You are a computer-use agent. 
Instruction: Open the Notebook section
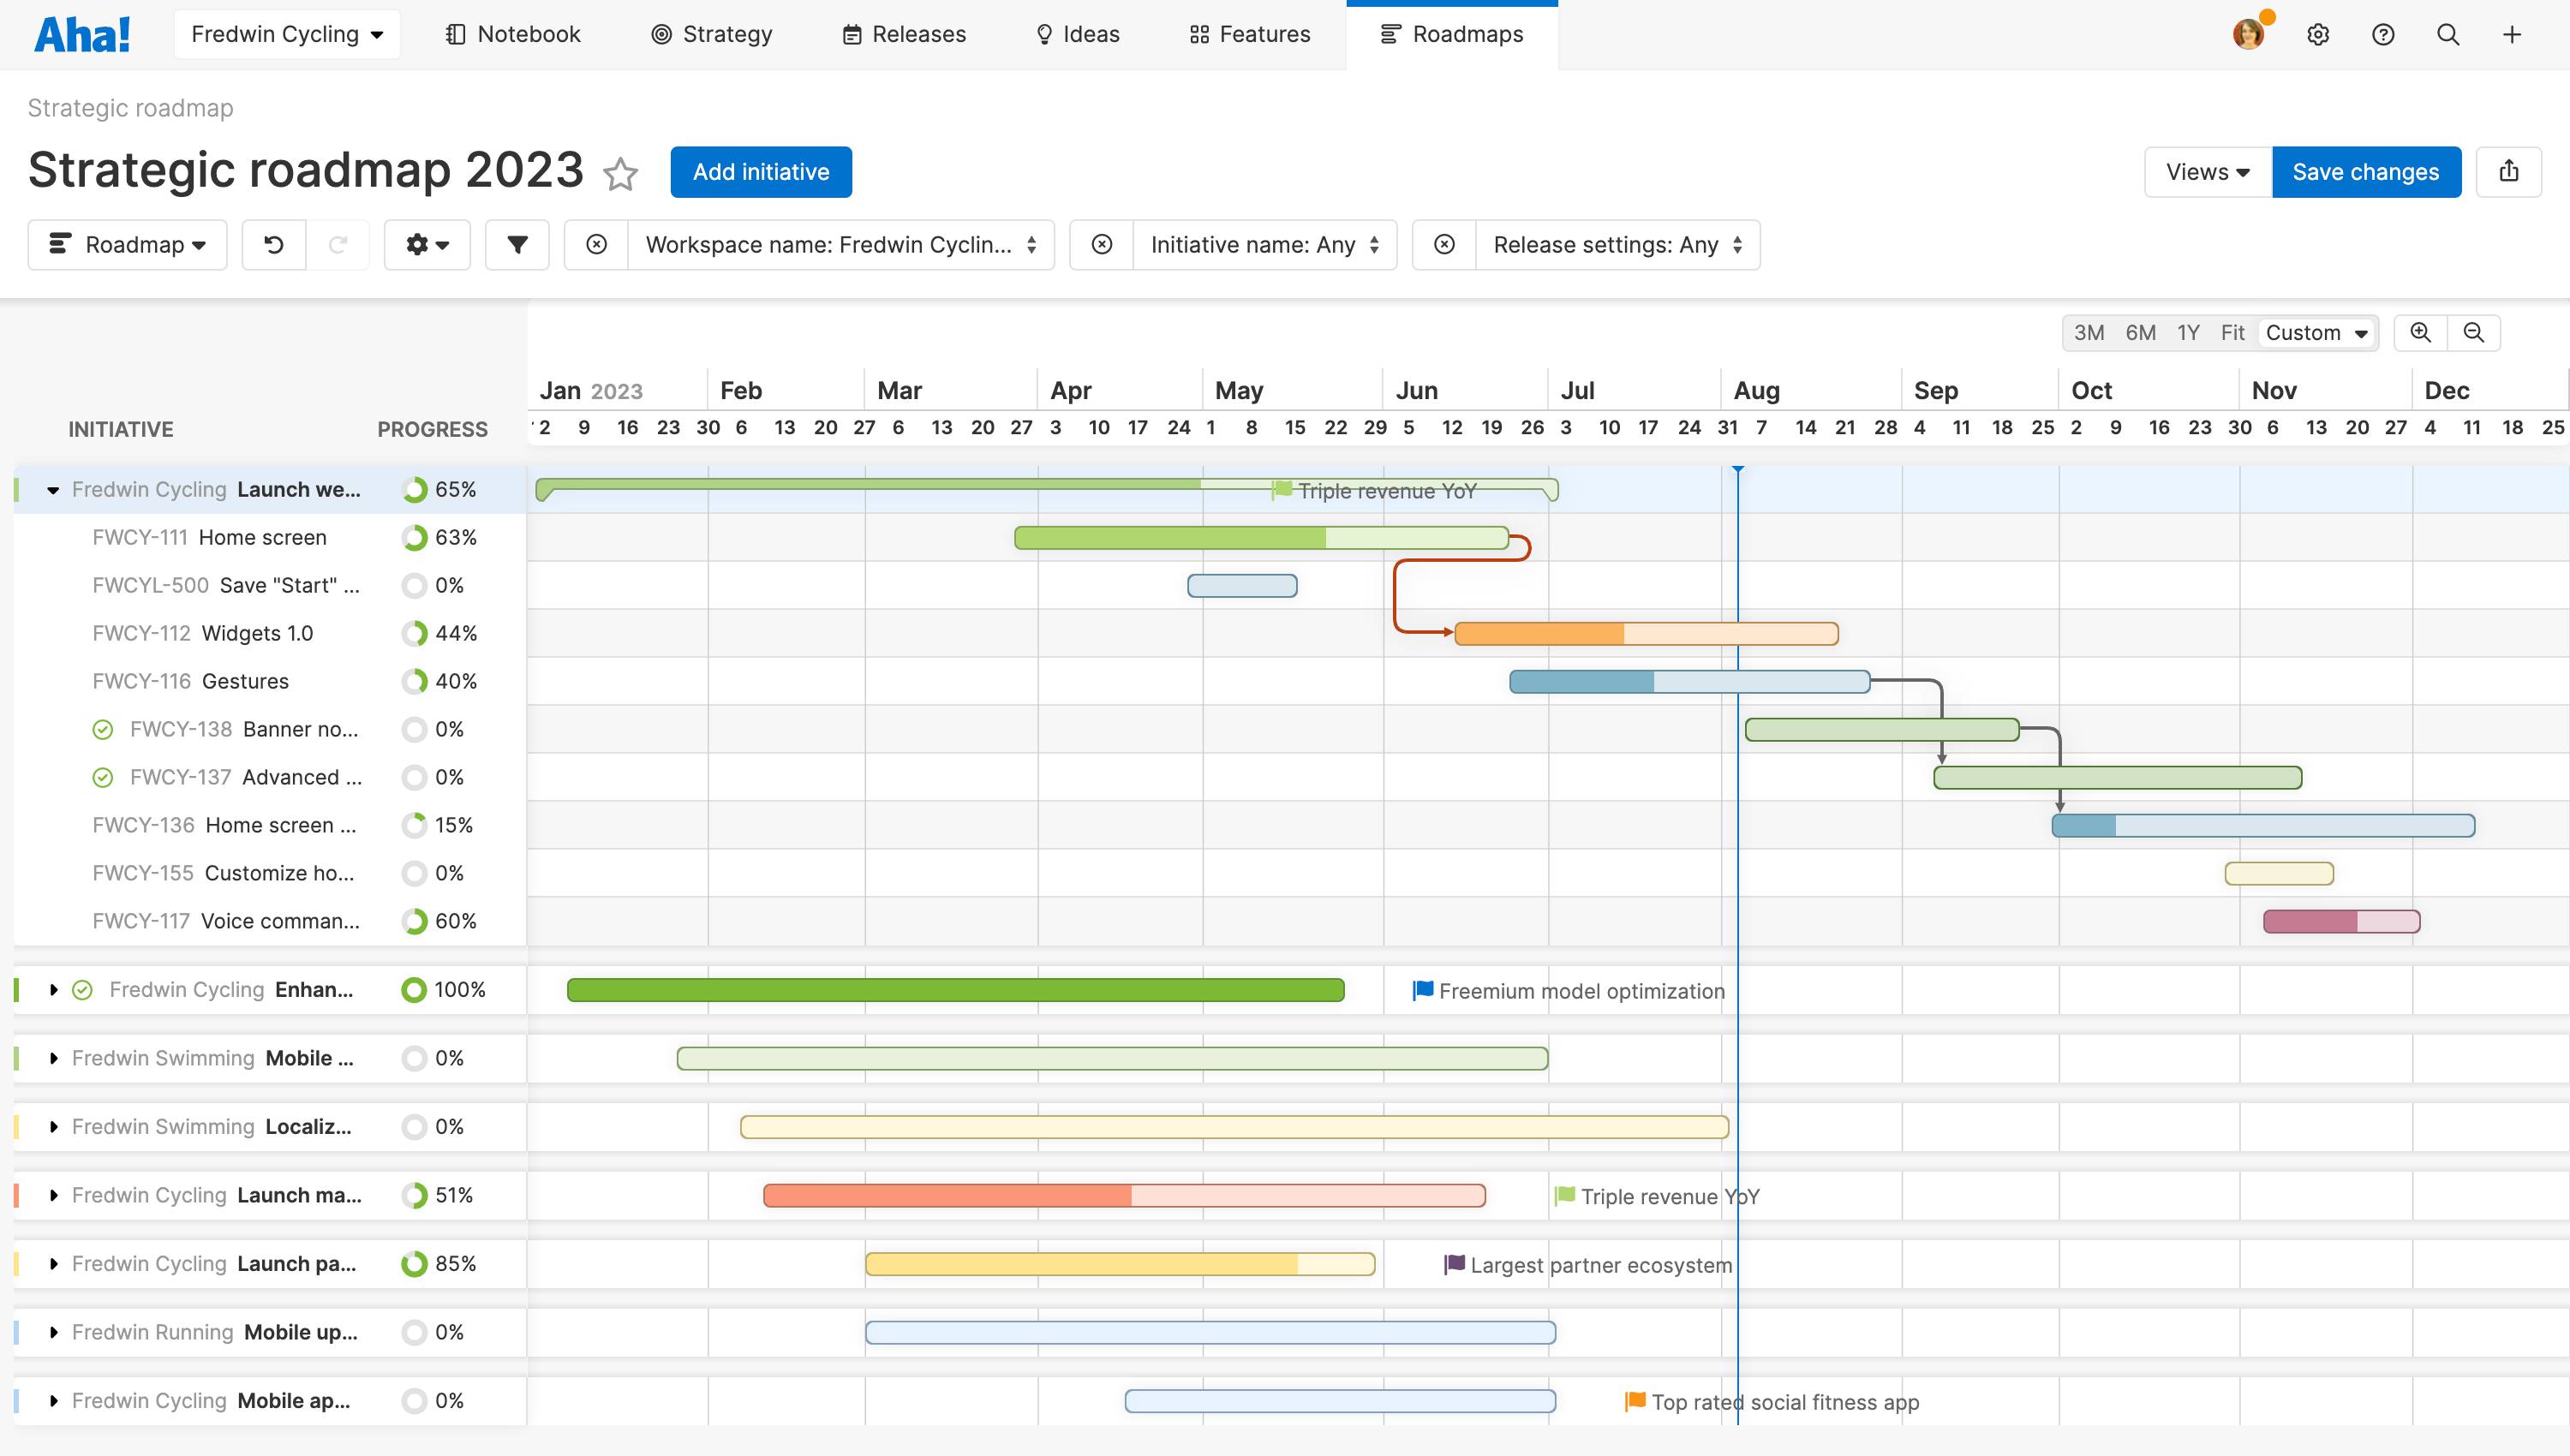pyautogui.click(x=513, y=33)
